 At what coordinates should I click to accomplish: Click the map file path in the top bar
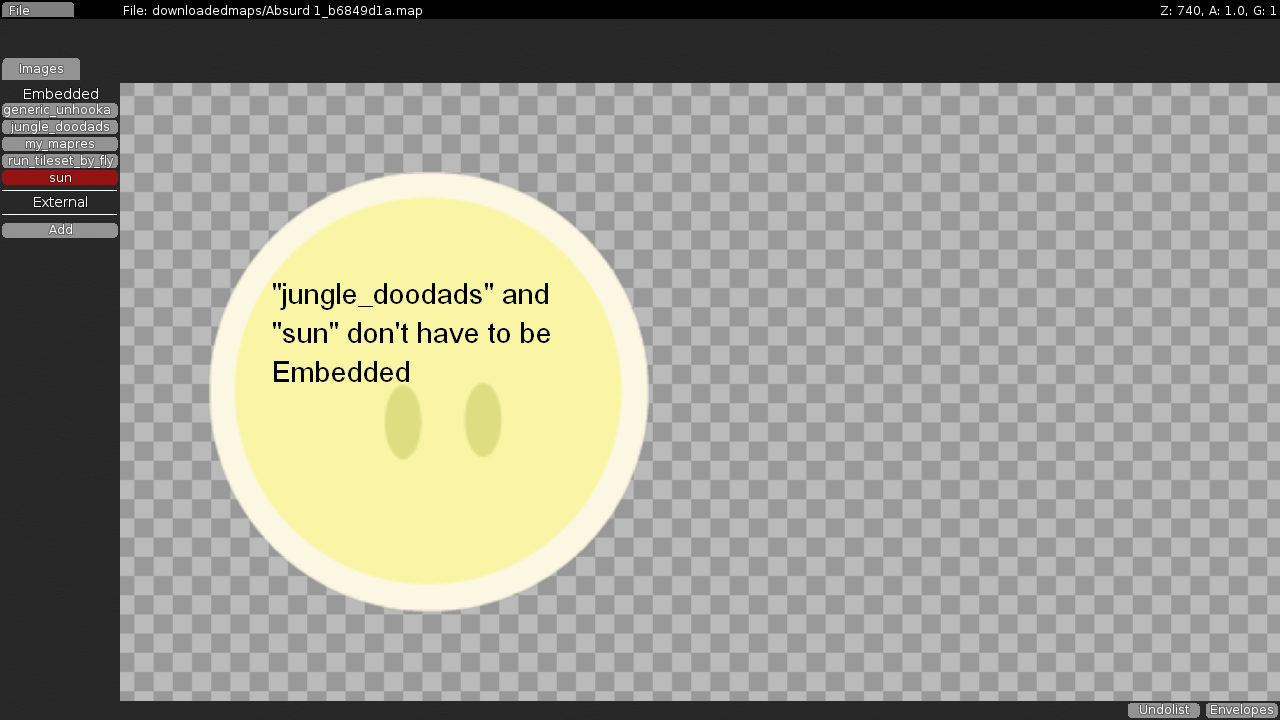[272, 10]
